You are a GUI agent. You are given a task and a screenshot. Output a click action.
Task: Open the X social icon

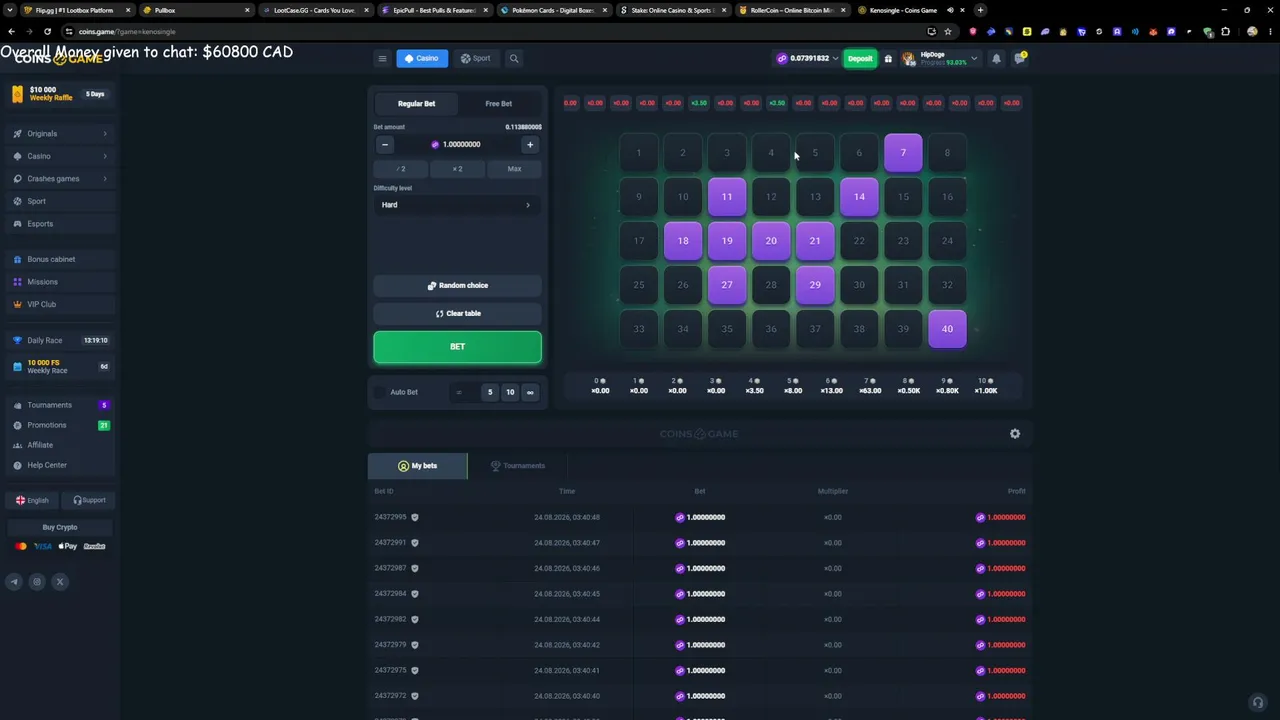tap(60, 581)
